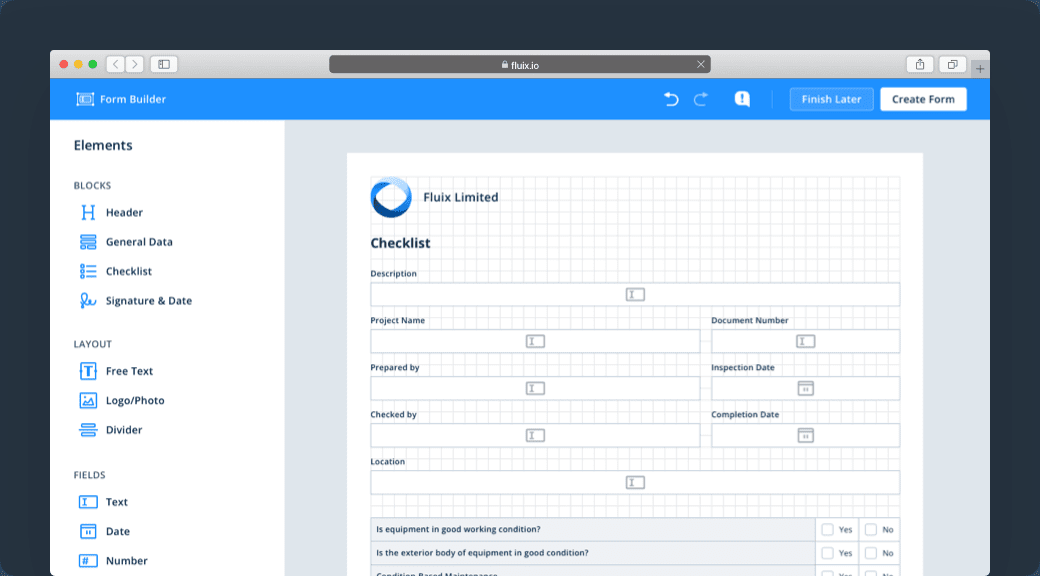
Task: Go back with browser back arrow
Action: [116, 64]
